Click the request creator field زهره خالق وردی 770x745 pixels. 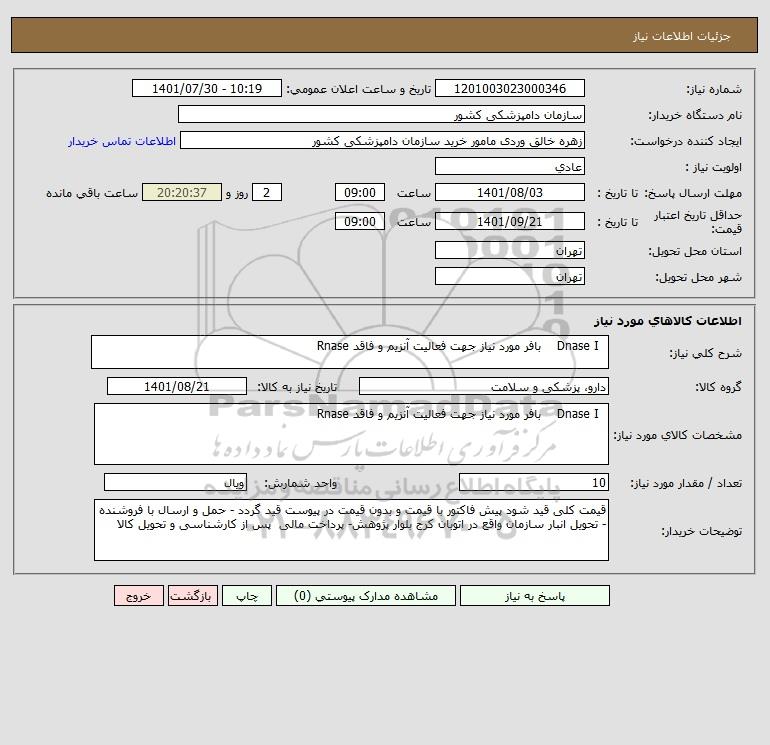(383, 140)
